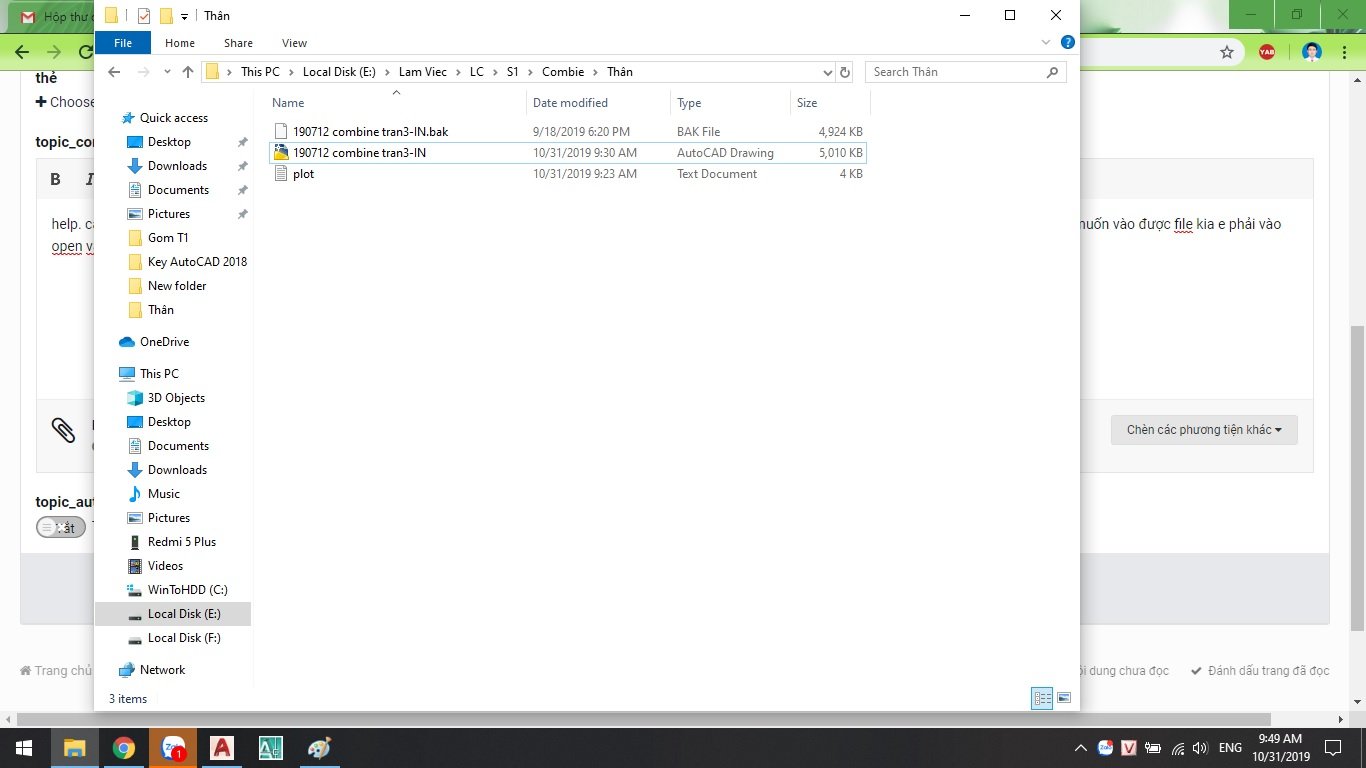Select the 190712 combine tran3-IN.bak file
Viewport: 1366px width, 768px height.
pos(370,132)
